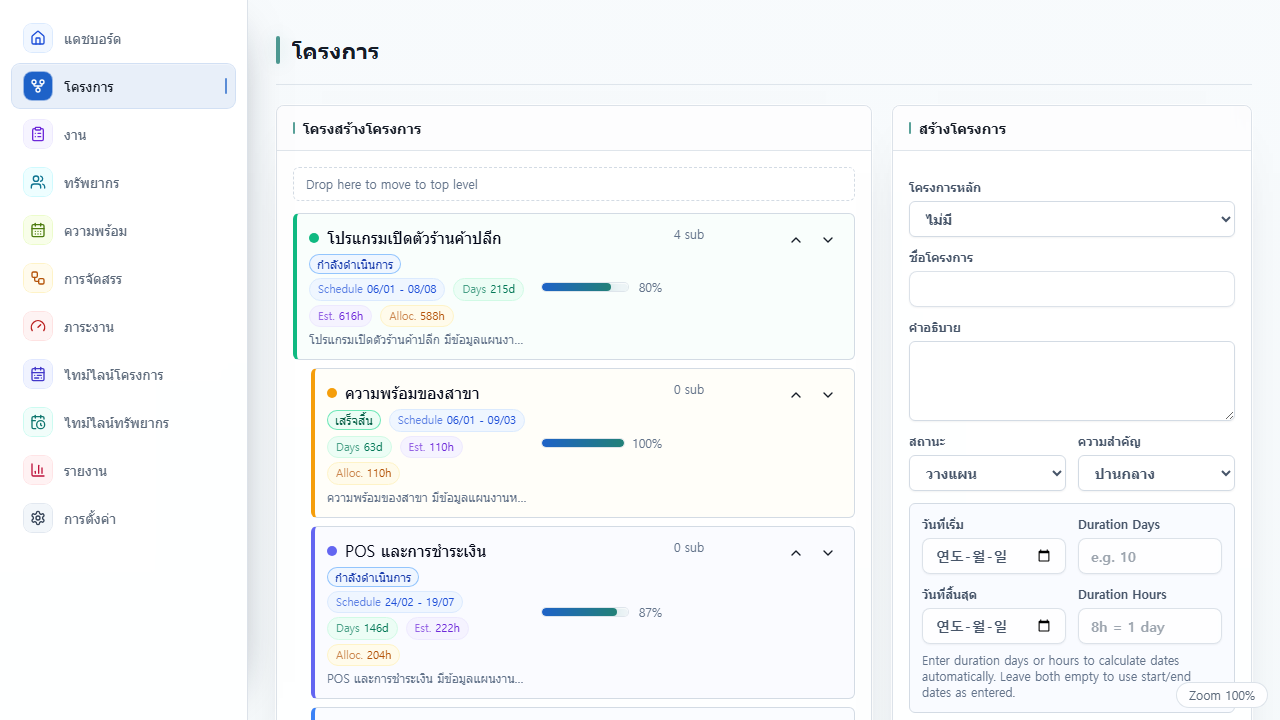Image resolution: width=1280 pixels, height=720 pixels.
Task: Open รายงาน menu item
Action: pos(123,470)
